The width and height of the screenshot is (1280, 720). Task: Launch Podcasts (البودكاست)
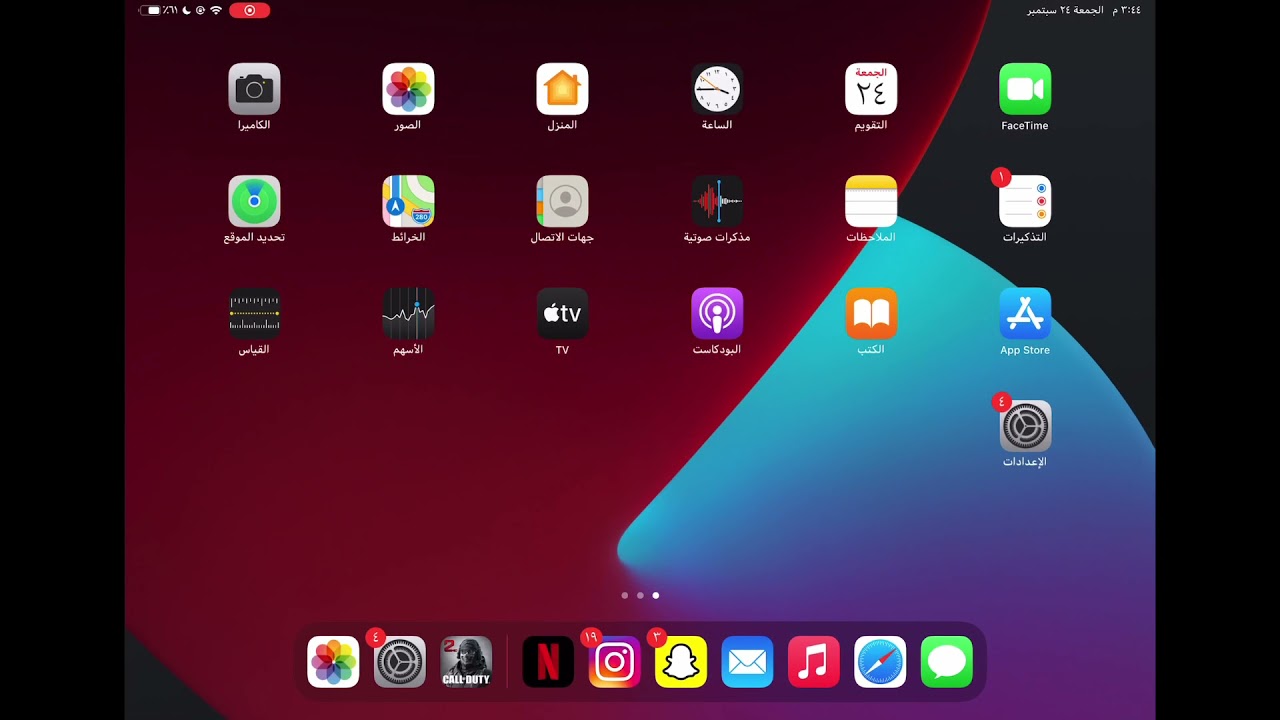(x=717, y=314)
